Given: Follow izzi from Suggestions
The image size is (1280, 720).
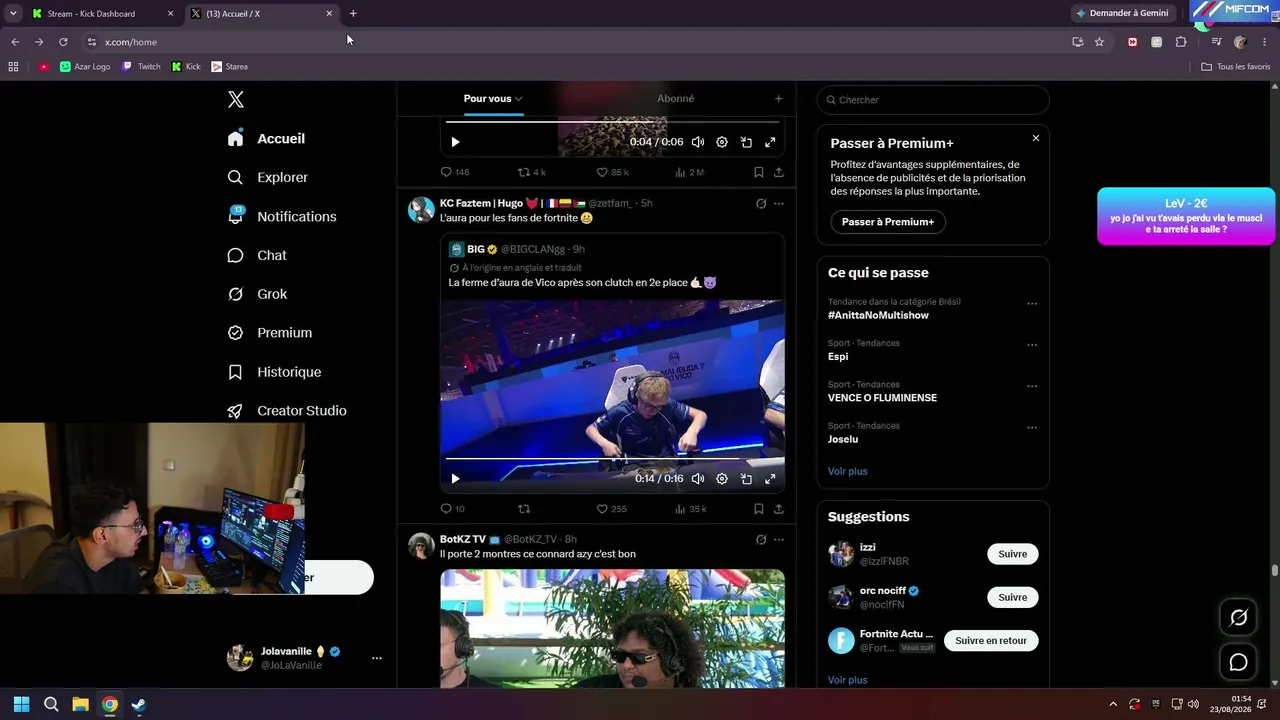Looking at the screenshot, I should pos(1012,554).
